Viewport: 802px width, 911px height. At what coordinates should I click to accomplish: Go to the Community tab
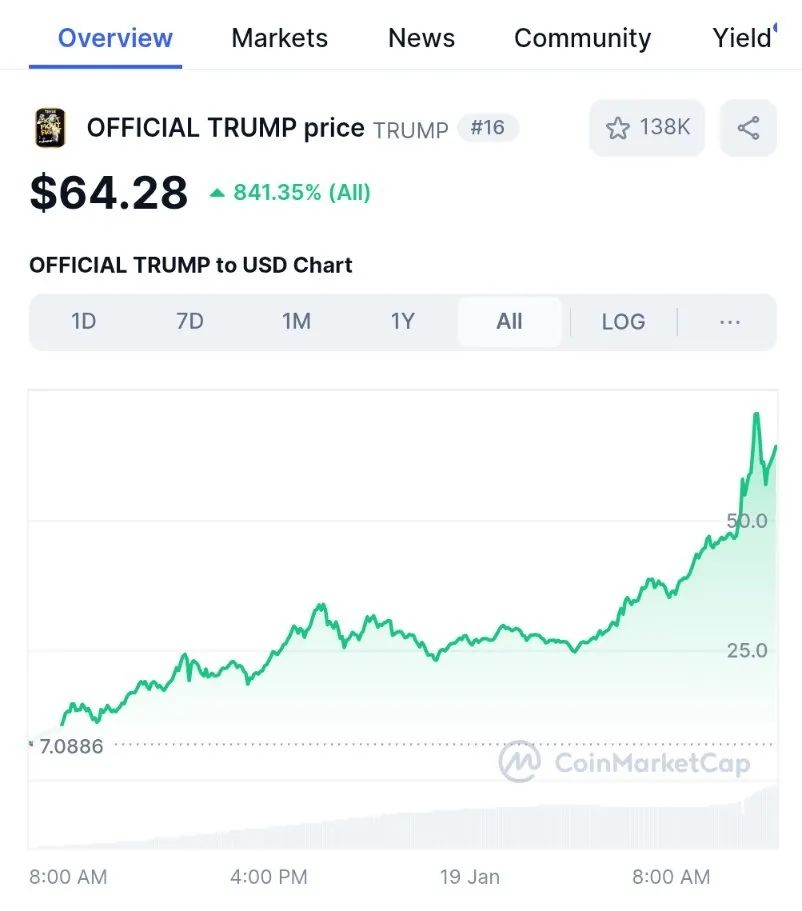click(x=582, y=38)
